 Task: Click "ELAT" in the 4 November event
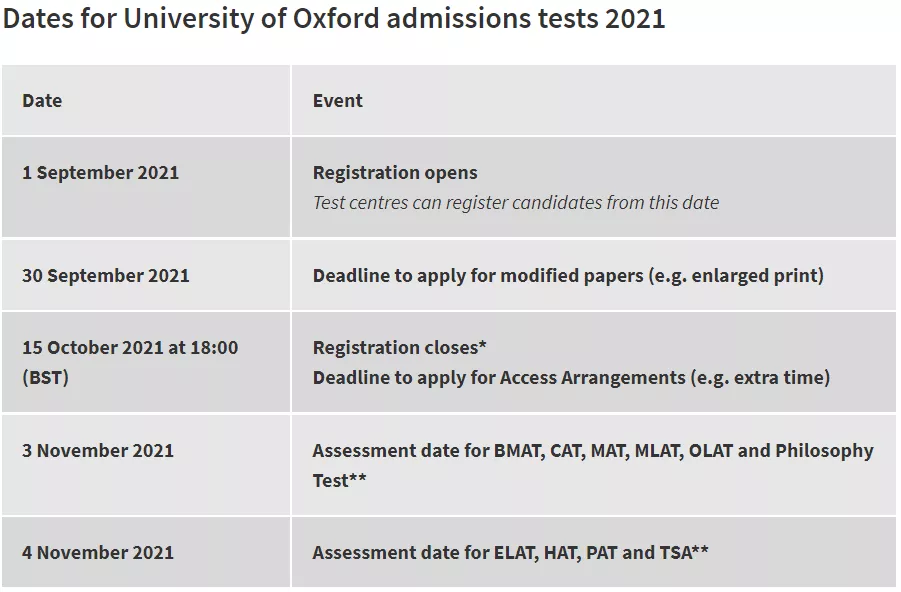coord(515,553)
